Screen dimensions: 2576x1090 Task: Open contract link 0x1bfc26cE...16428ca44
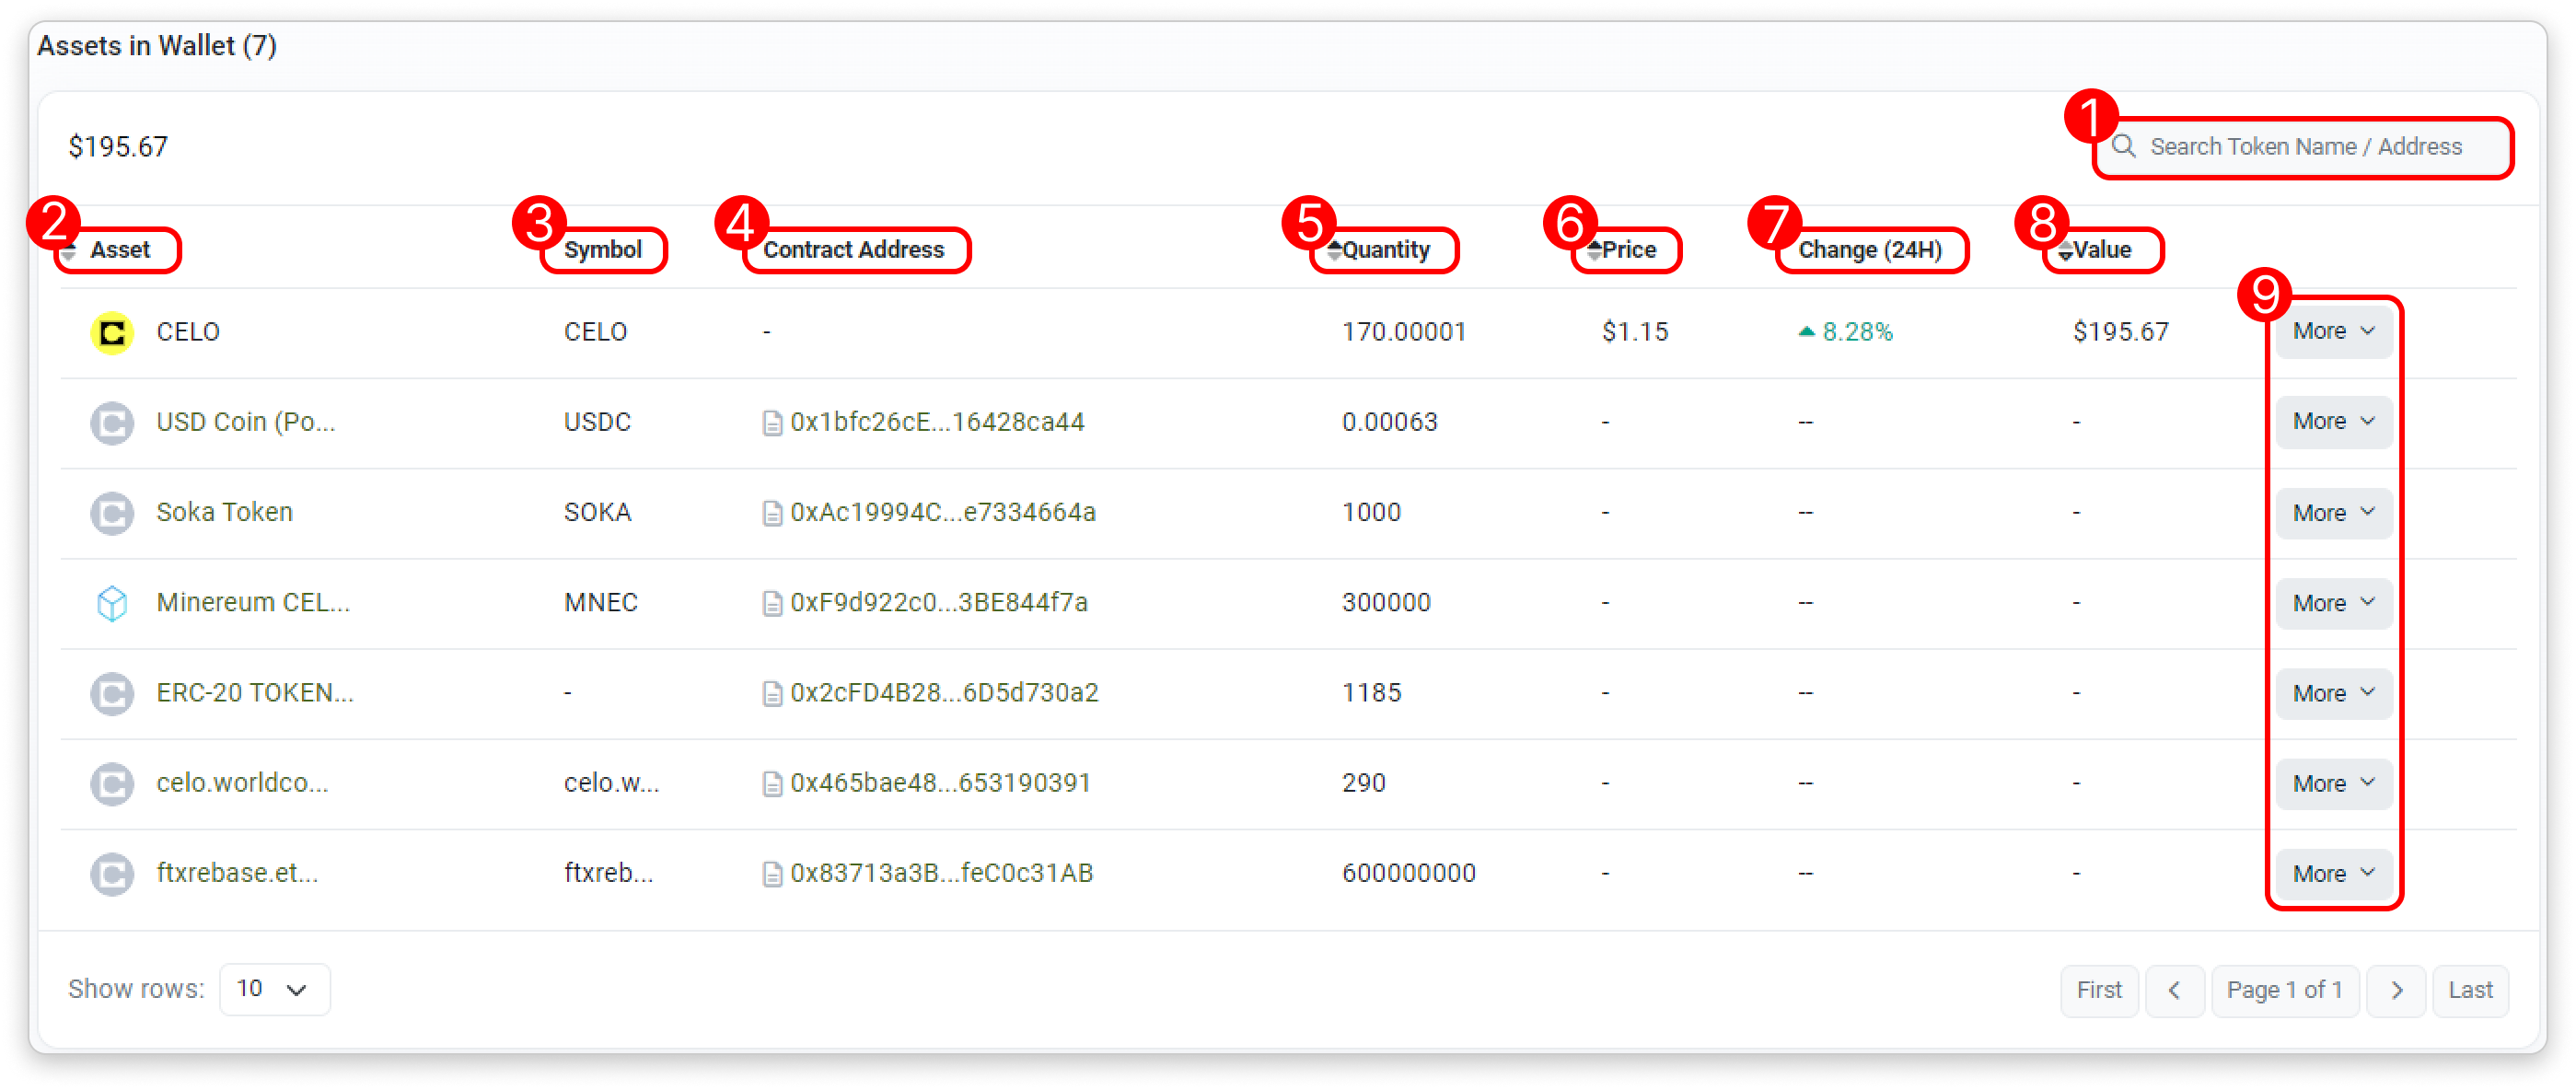click(x=936, y=422)
